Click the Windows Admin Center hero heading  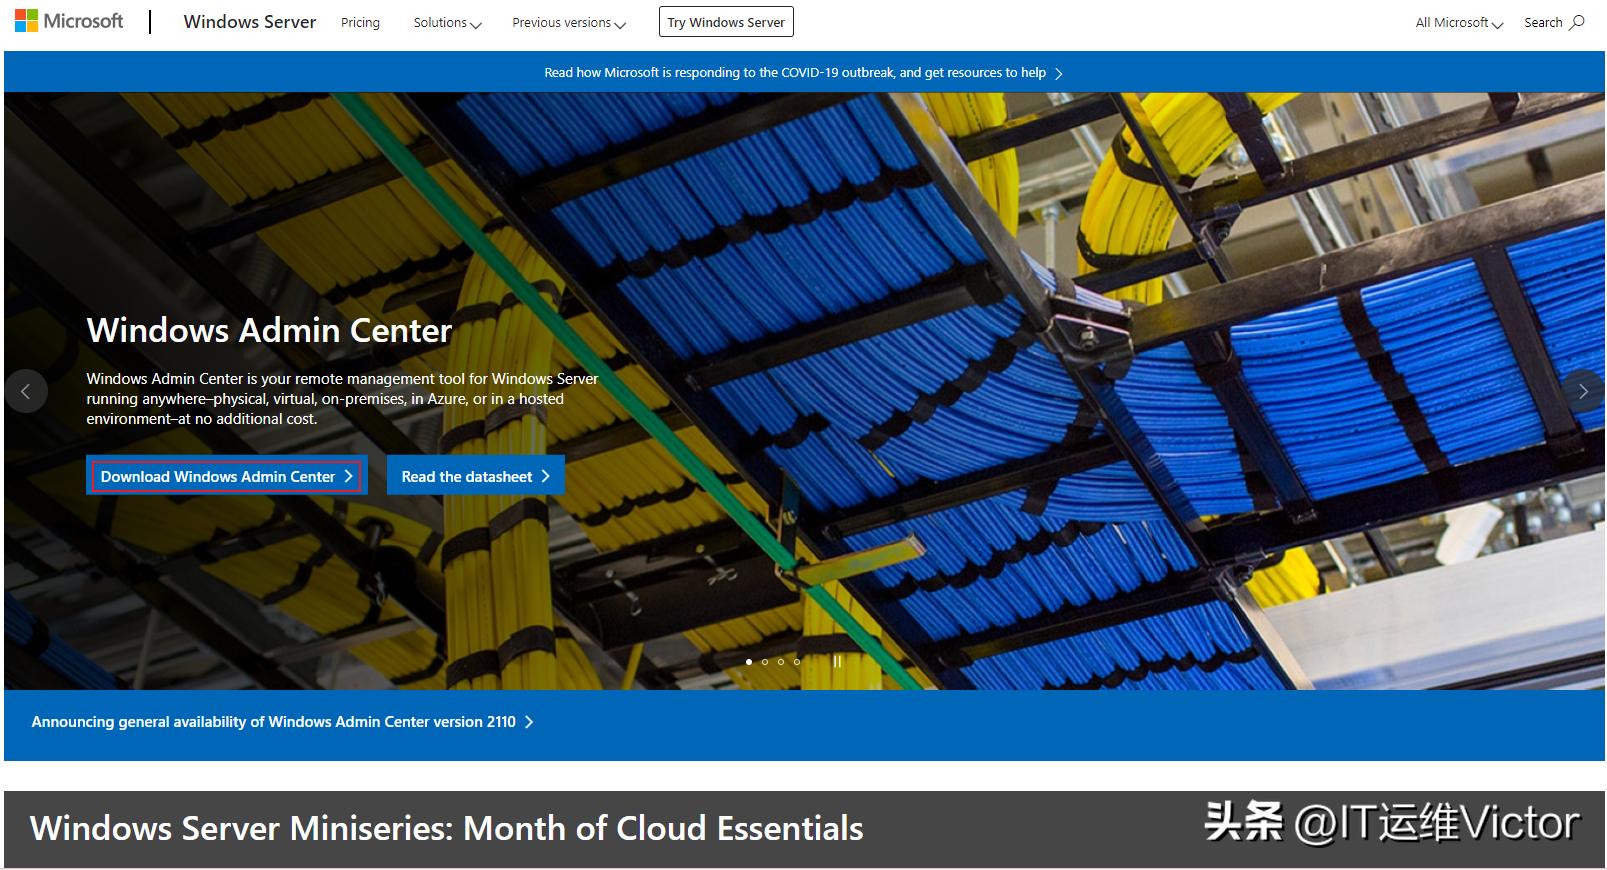[269, 331]
